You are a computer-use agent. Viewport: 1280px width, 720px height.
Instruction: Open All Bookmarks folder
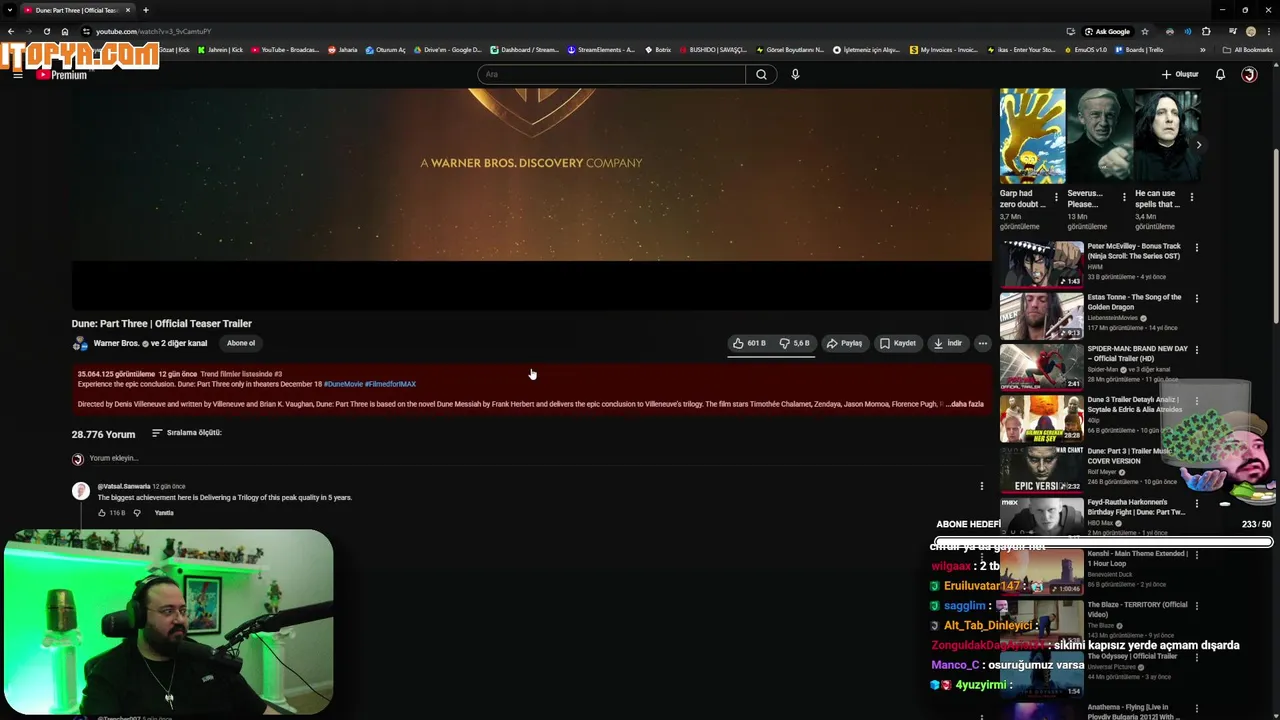pos(1248,50)
